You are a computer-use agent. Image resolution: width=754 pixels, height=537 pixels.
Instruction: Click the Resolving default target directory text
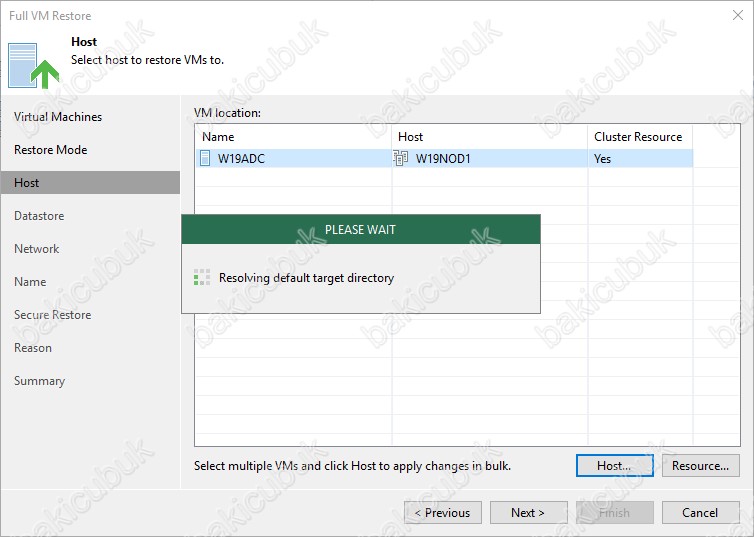click(306, 278)
